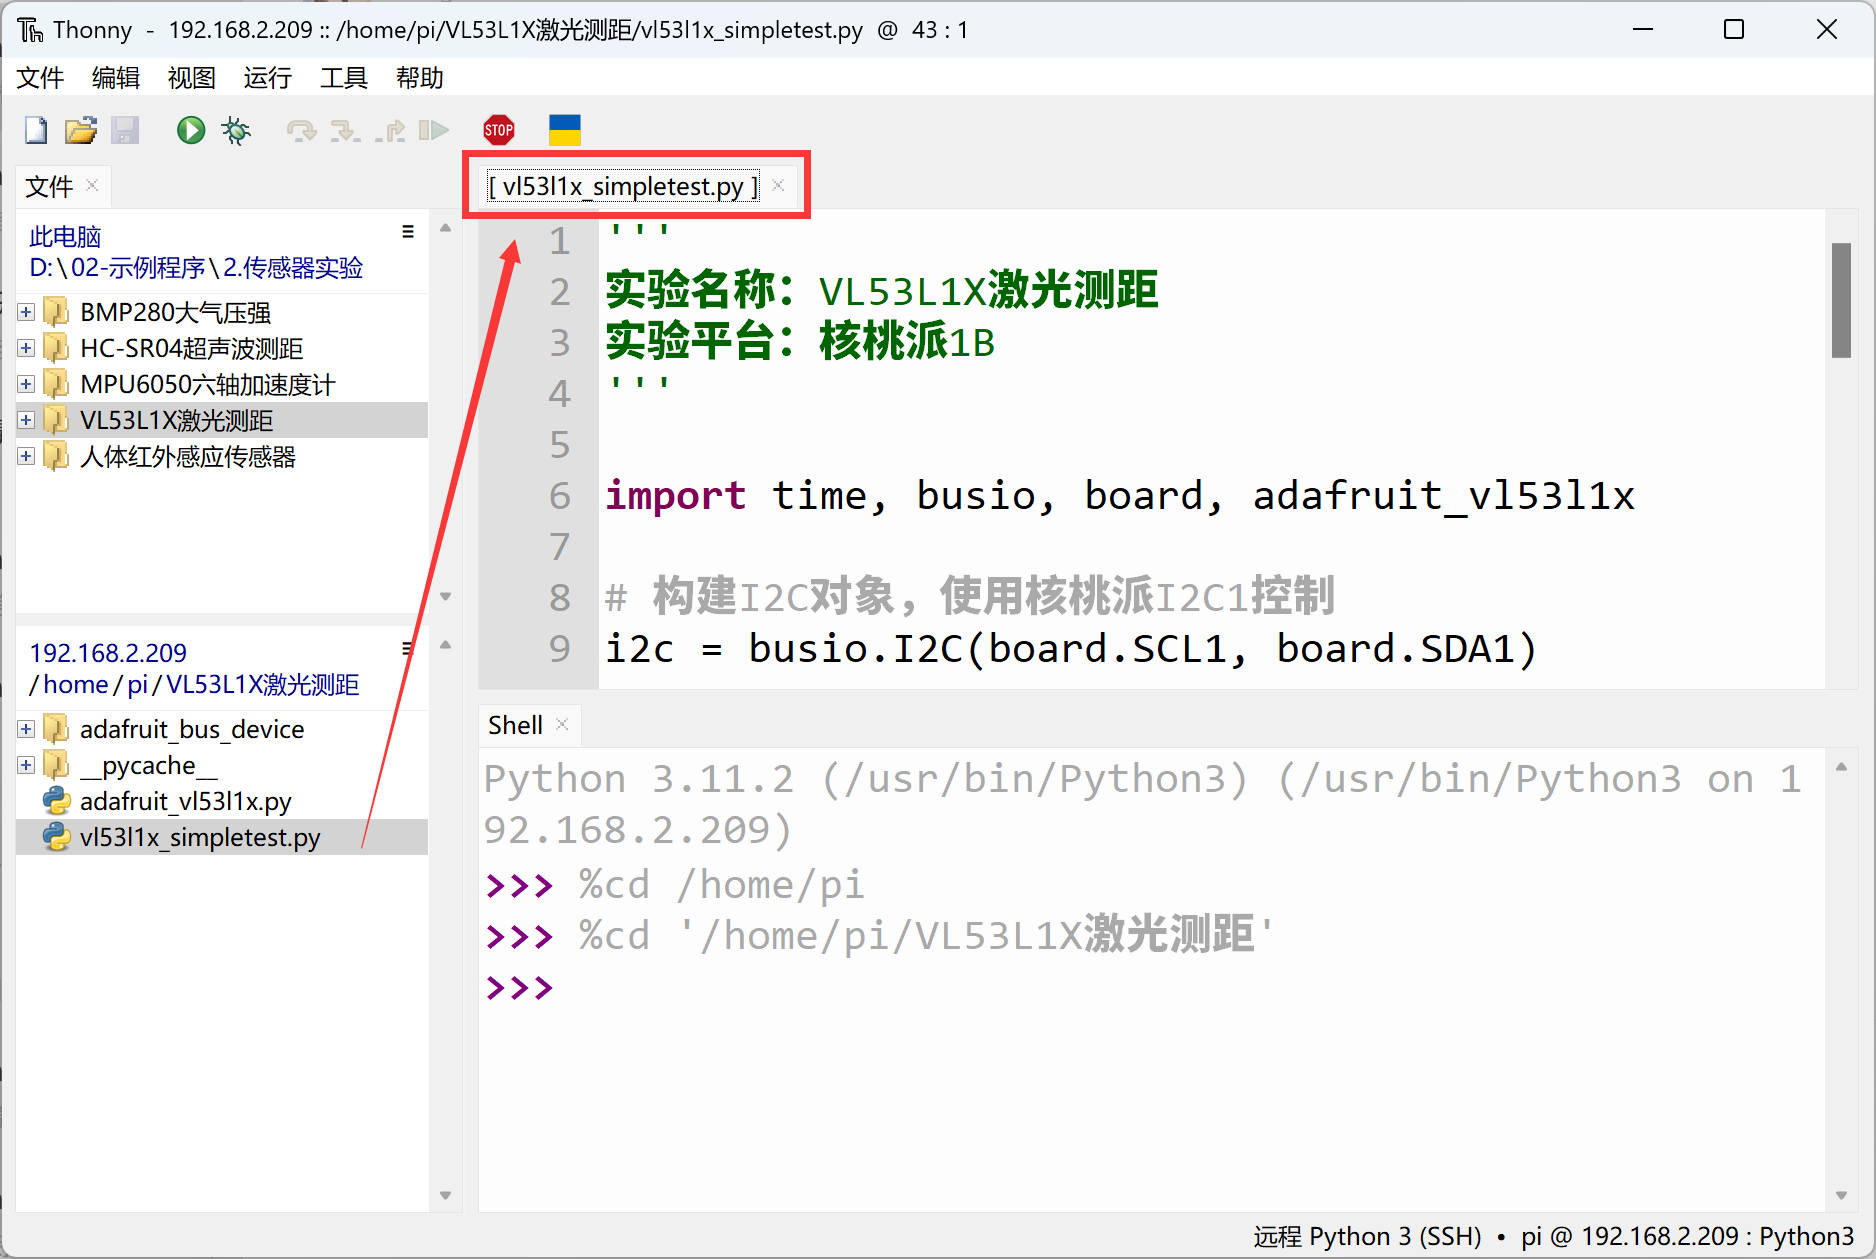Expand the __pycache__ folder
Viewport: 1876px width, 1259px height.
(26, 765)
